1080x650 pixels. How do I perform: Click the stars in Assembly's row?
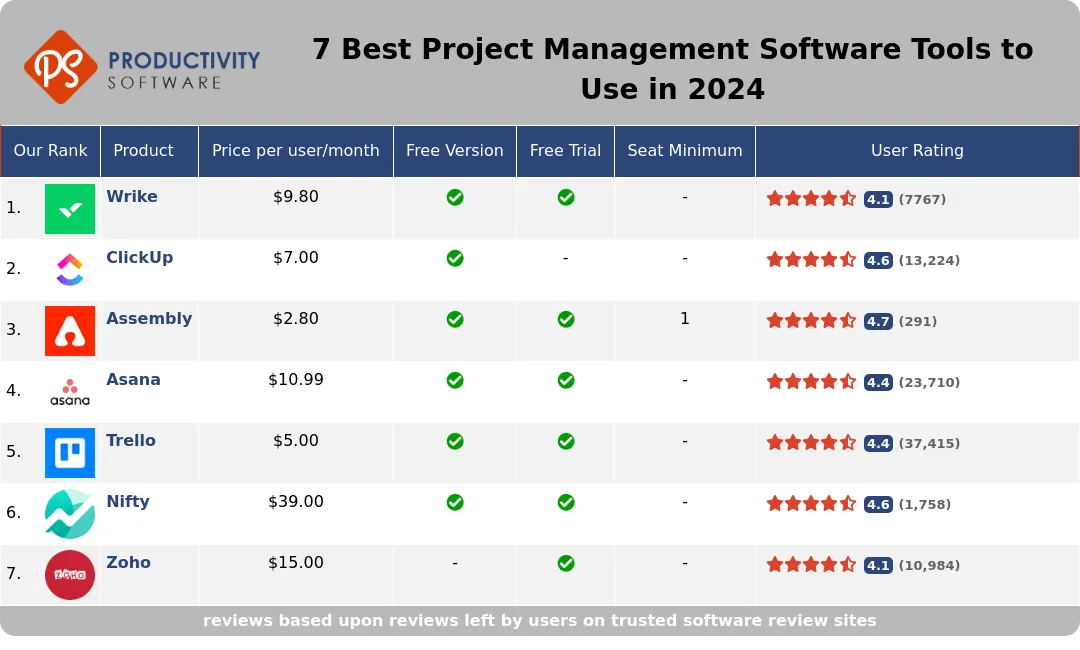click(811, 321)
